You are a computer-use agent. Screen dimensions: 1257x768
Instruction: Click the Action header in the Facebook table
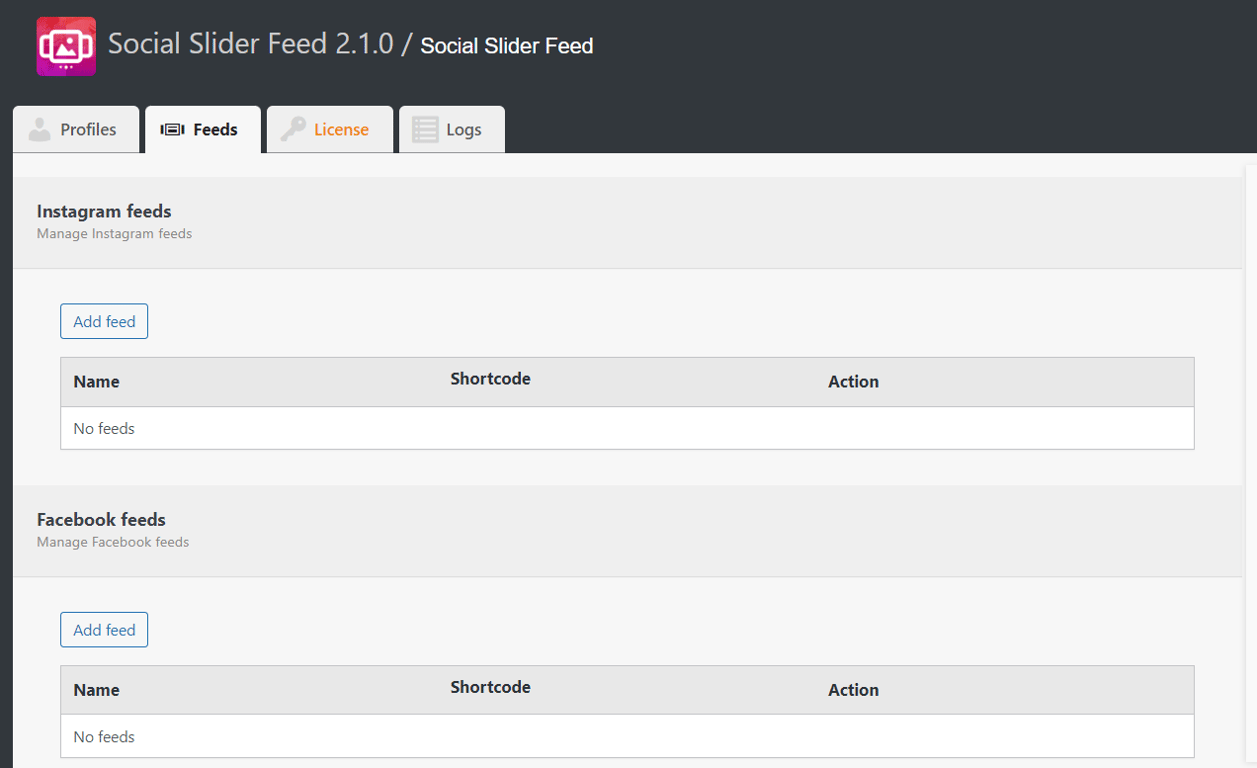852,689
